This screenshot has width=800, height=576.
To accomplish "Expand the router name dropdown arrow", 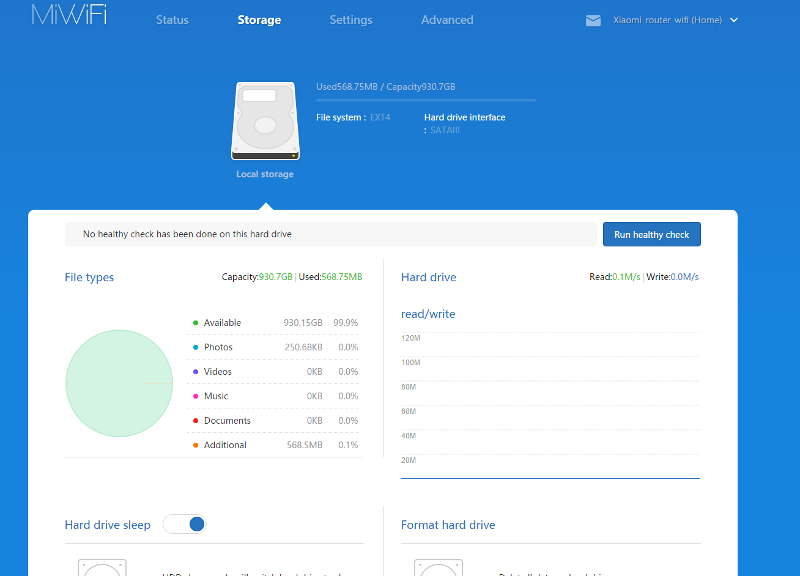I will click(734, 20).
